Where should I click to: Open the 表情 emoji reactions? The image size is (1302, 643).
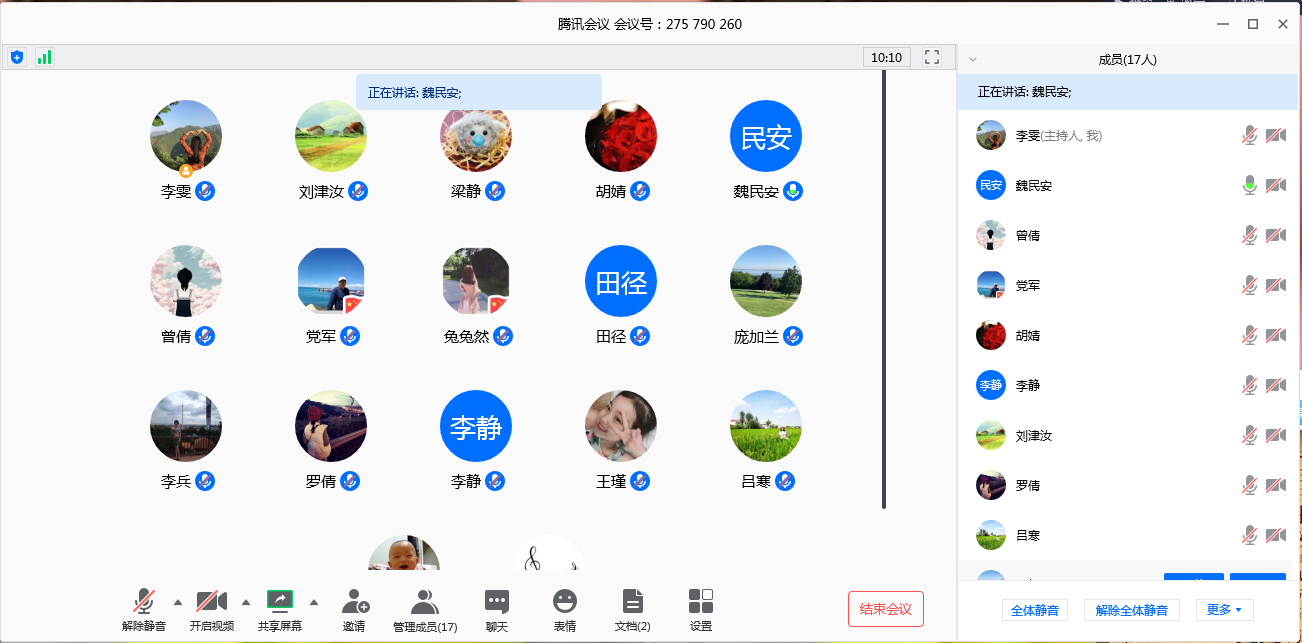point(565,610)
